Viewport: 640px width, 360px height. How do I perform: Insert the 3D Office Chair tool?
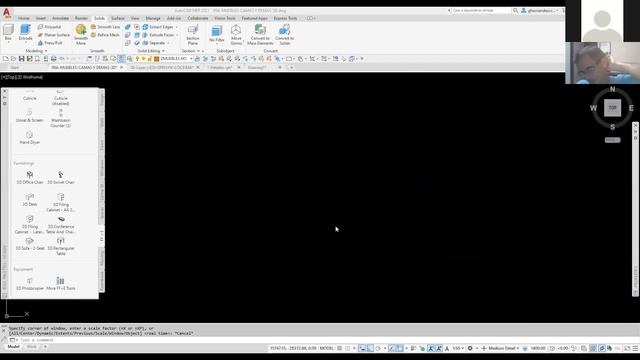tap(30, 178)
